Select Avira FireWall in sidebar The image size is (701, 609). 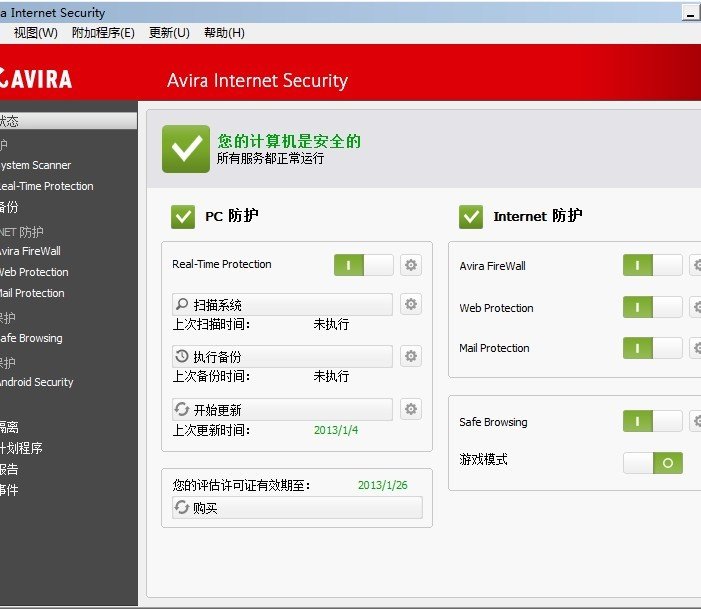pyautogui.click(x=30, y=251)
